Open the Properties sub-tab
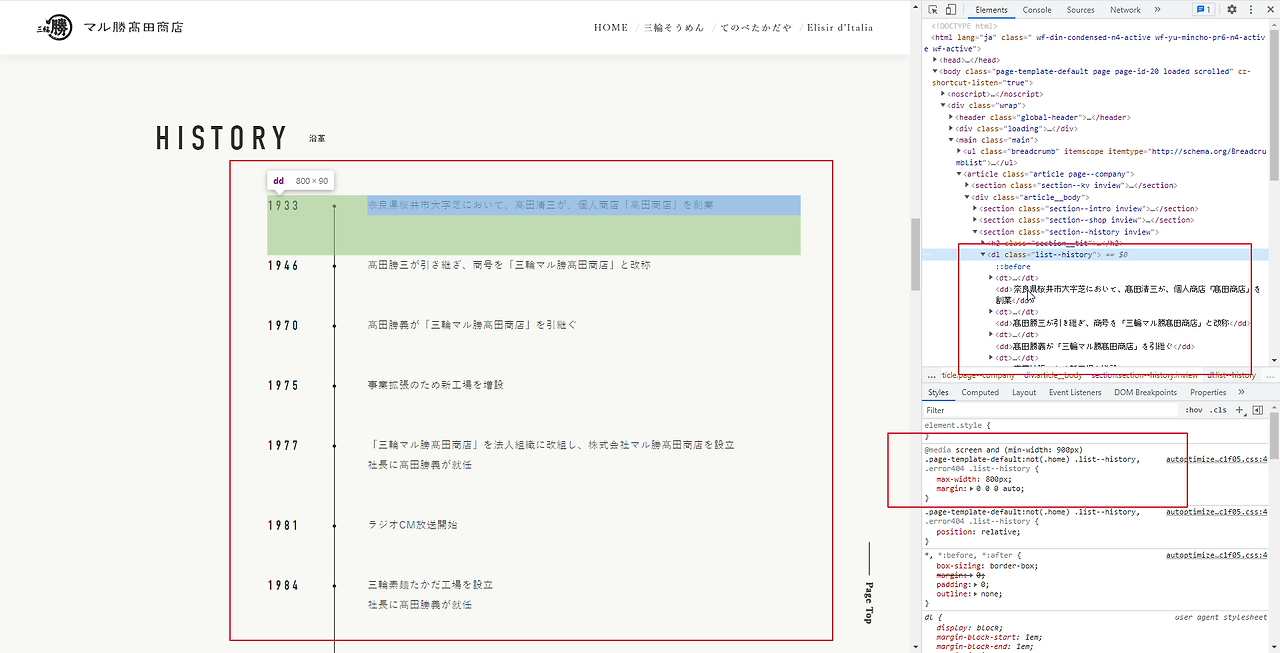1280x653 pixels. click(x=1208, y=392)
